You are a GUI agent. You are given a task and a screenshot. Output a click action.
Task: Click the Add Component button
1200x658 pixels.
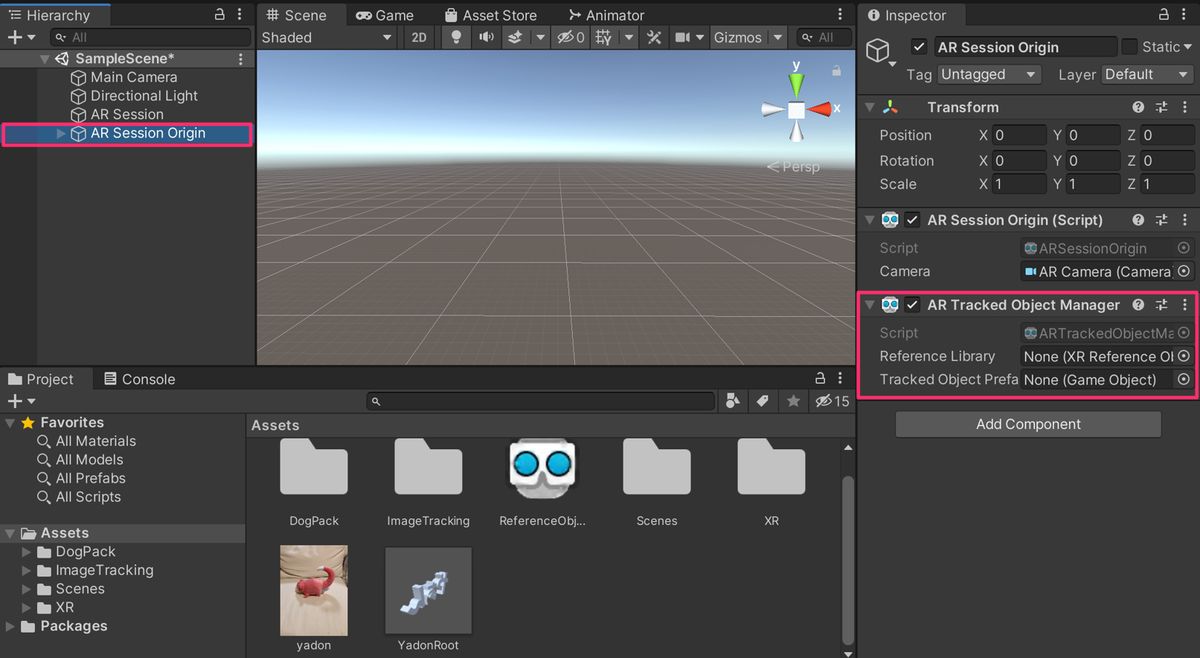[1028, 424]
